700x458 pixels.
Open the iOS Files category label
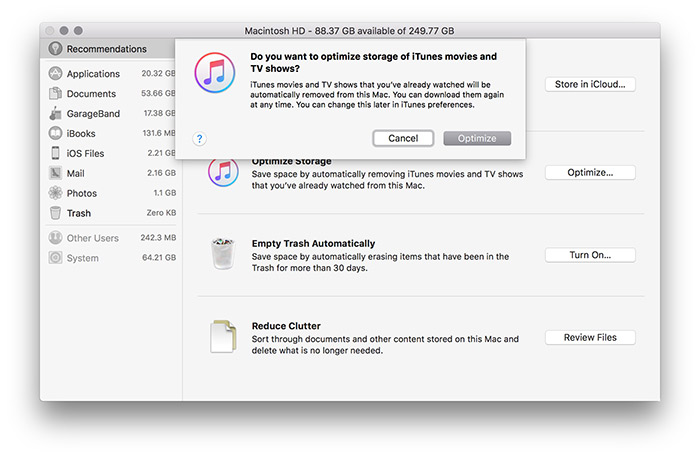tap(85, 153)
